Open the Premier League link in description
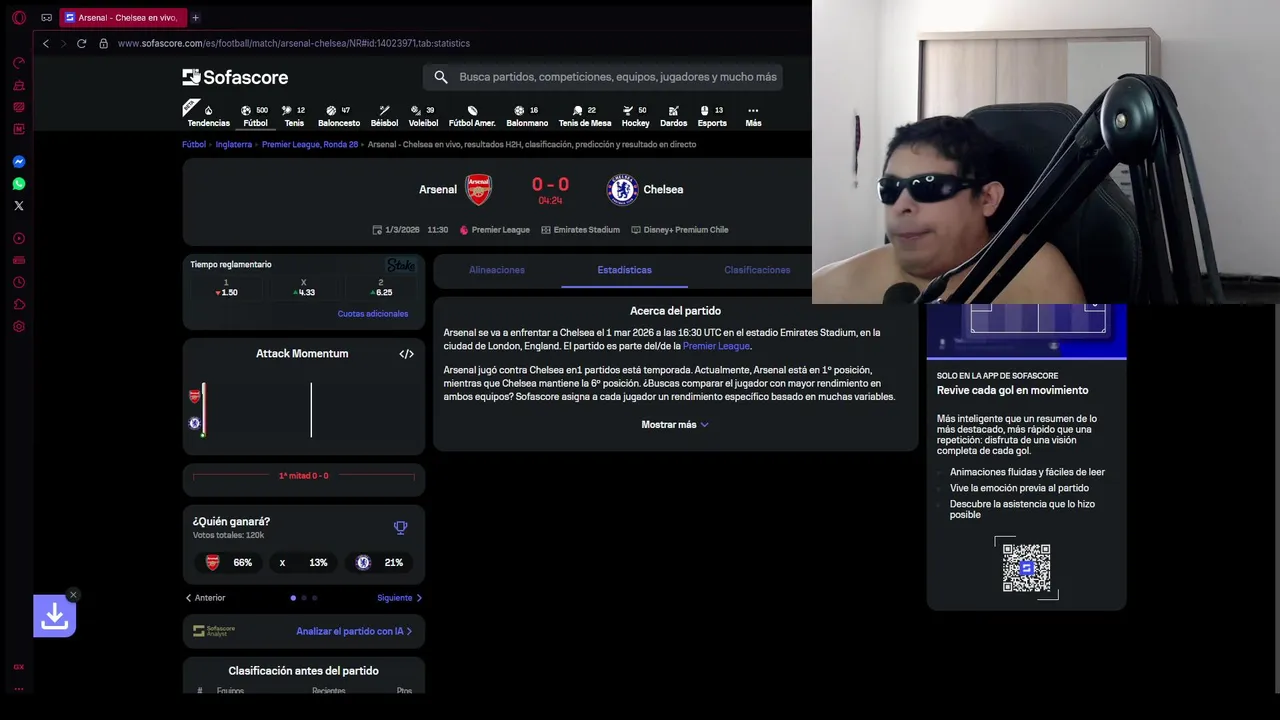Image resolution: width=1280 pixels, height=720 pixels. 716,346
